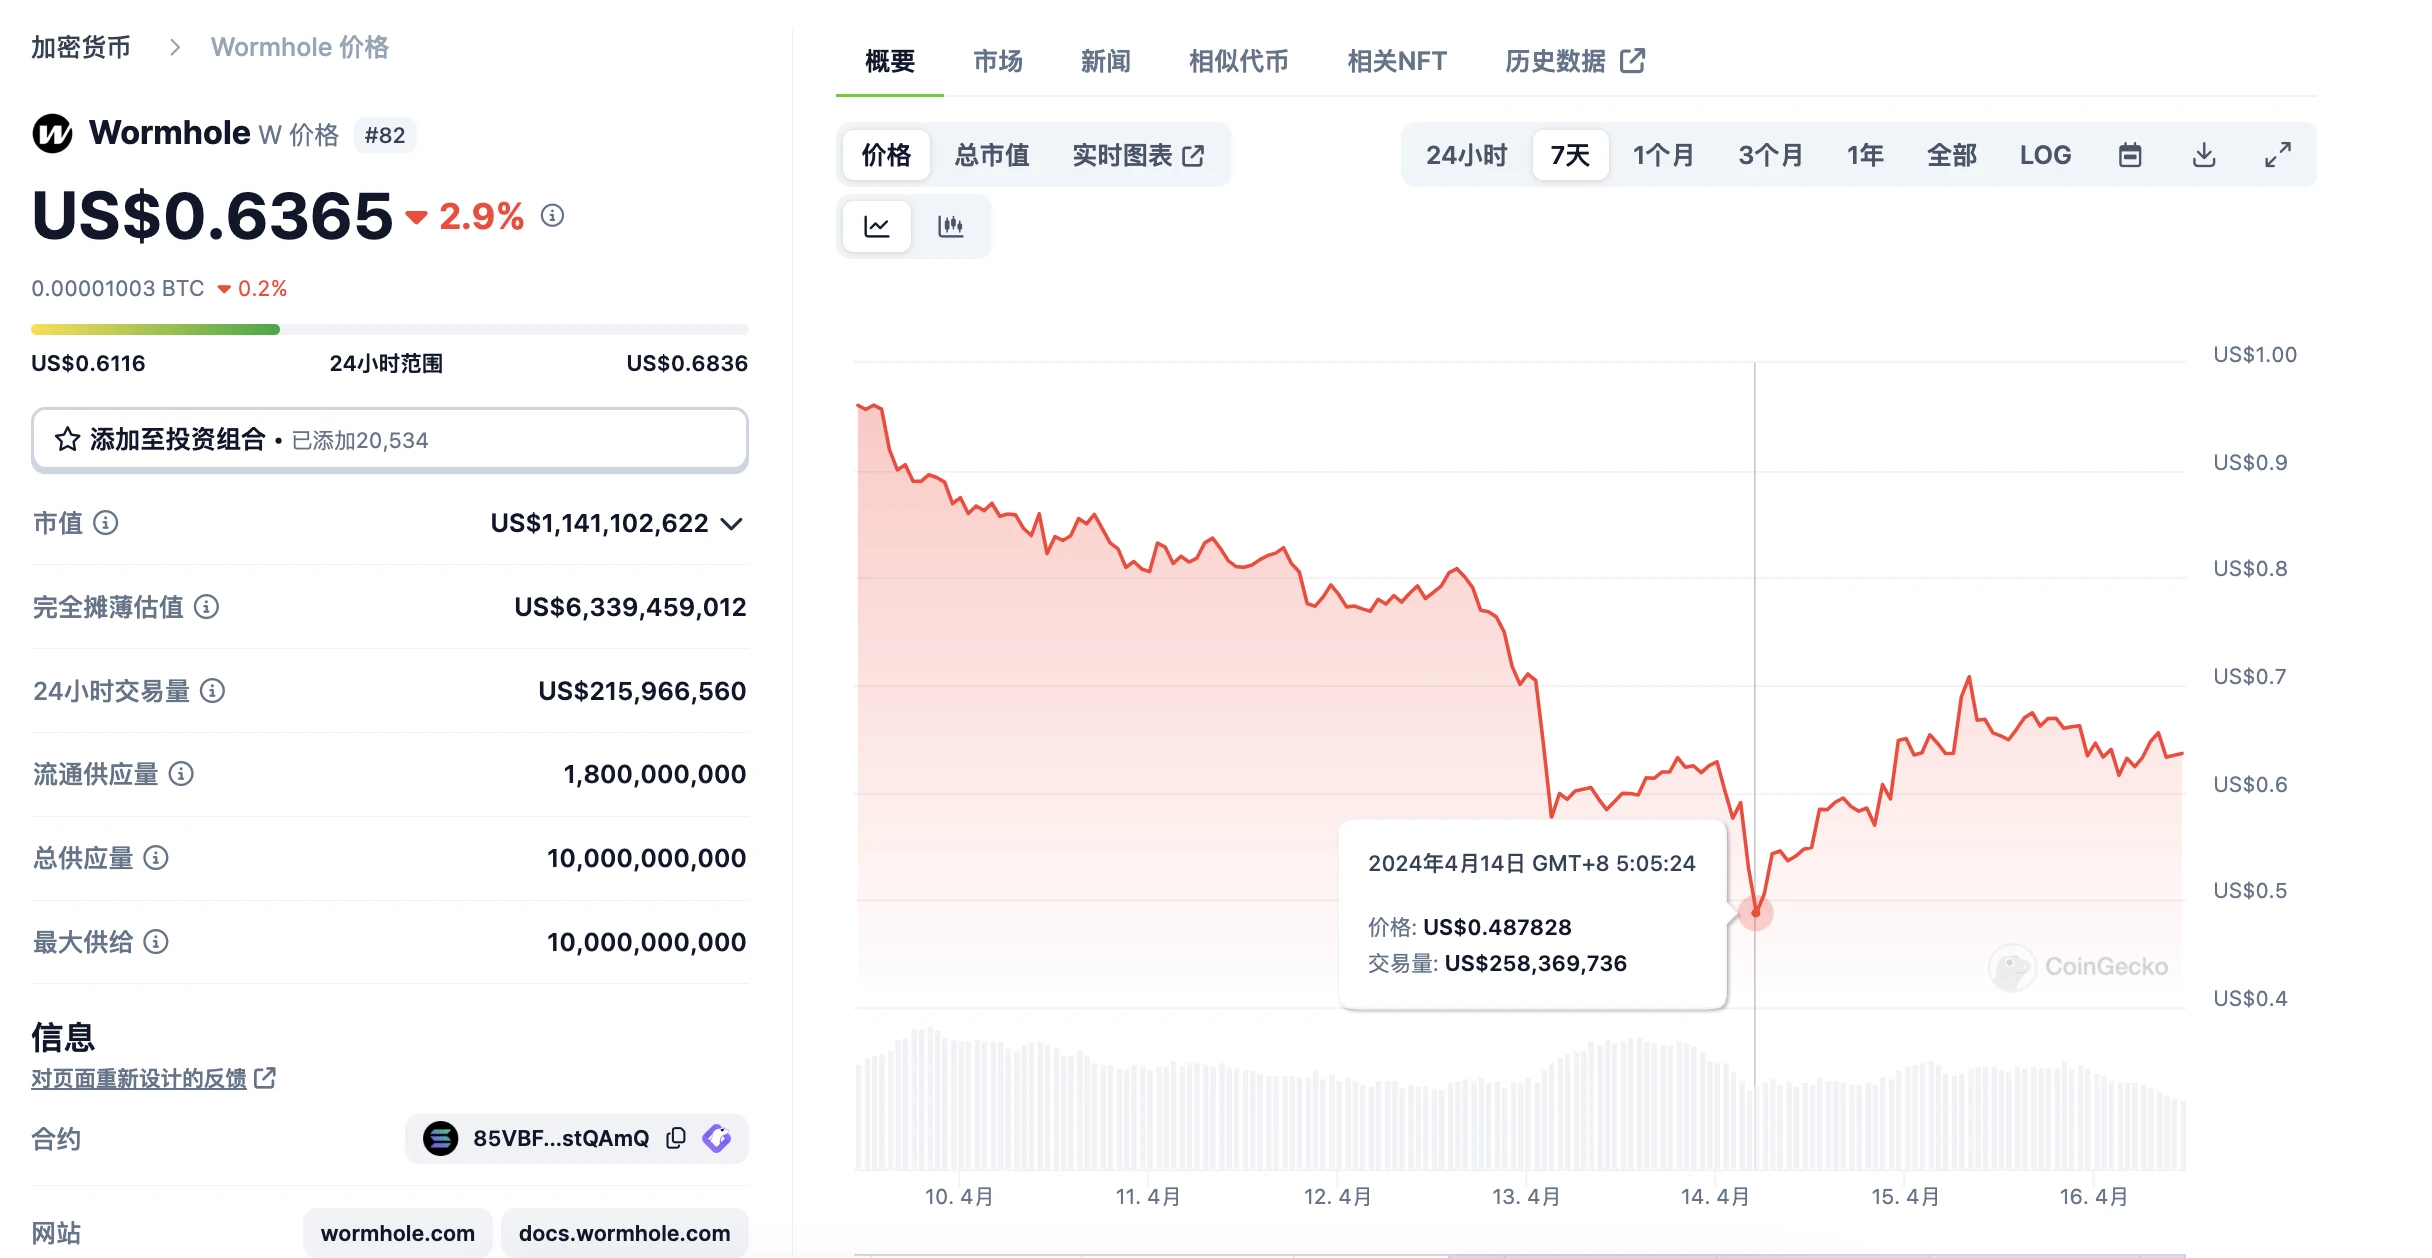Switch chart to 总市值 view
Screen dimensions: 2432x1258
[x=991, y=154]
